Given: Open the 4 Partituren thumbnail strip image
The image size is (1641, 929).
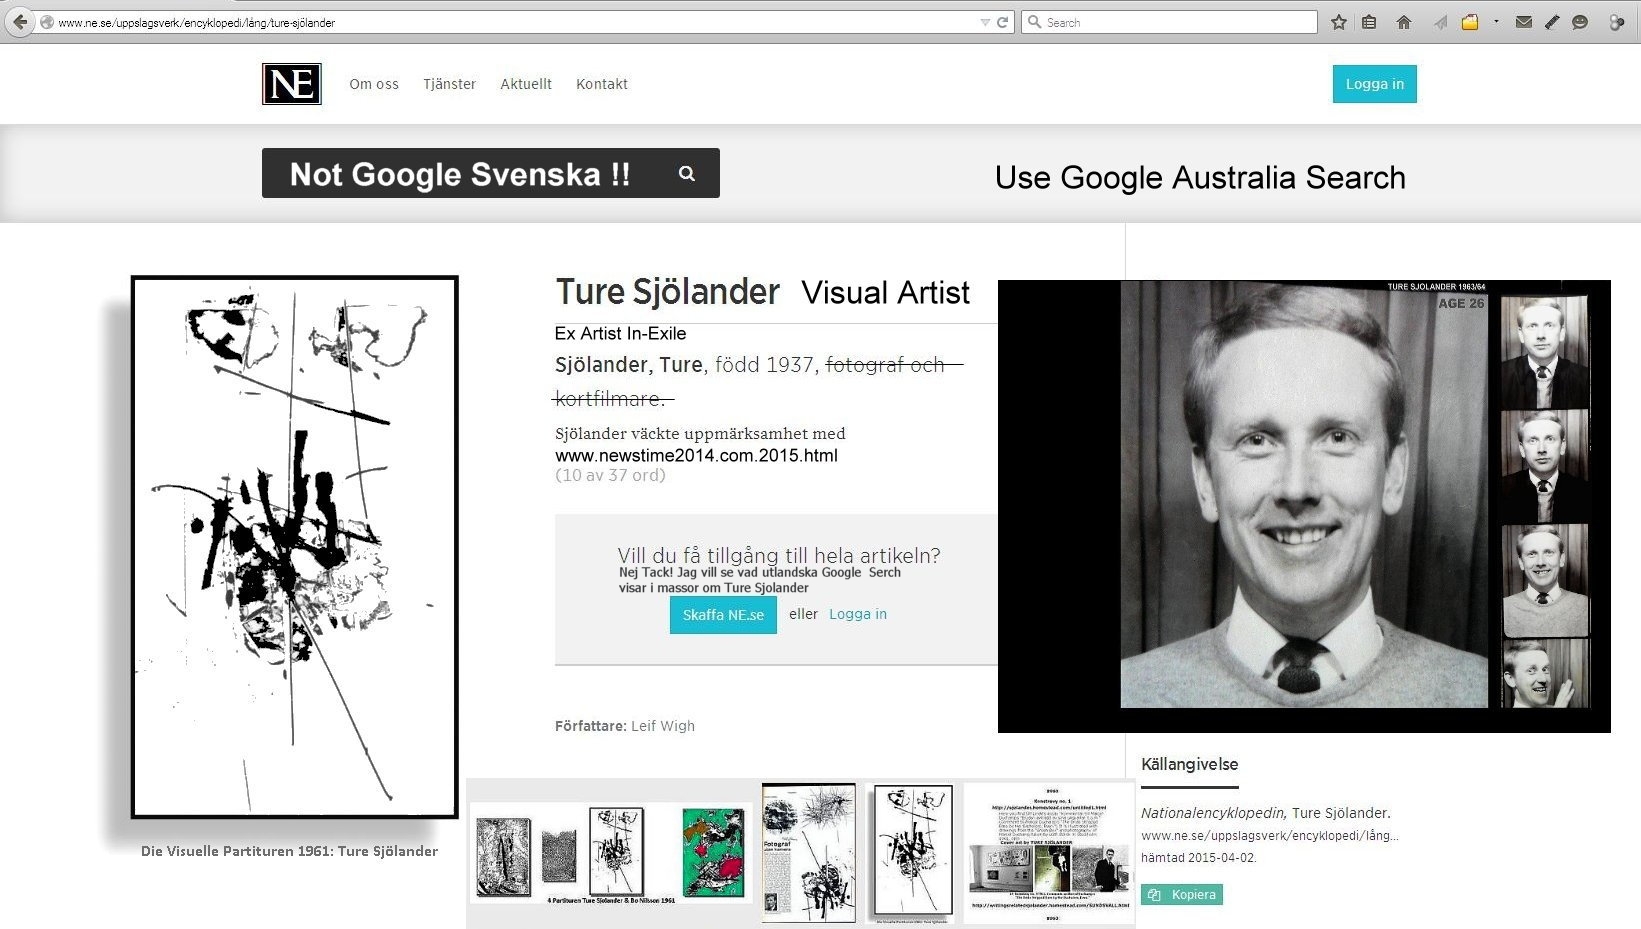Looking at the screenshot, I should 611,853.
